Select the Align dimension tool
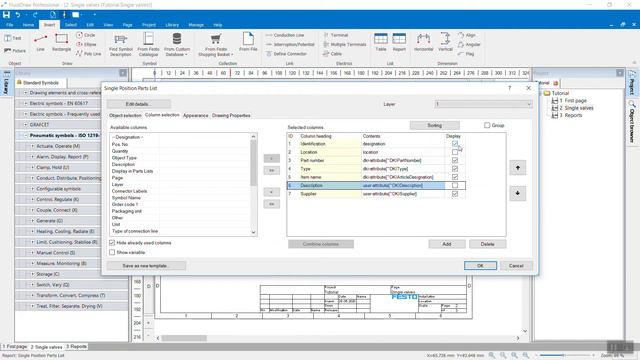Viewport: 640px width, 360px height. coord(467,35)
